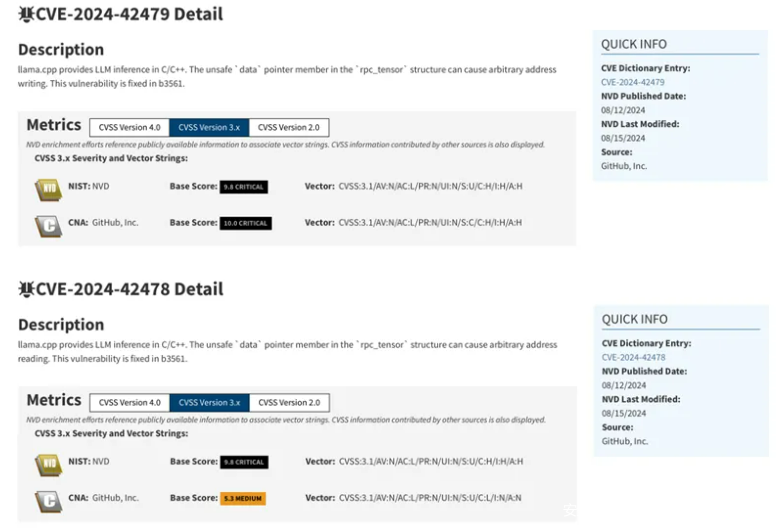779x529 pixels.
Task: Click the NIST NVD shield icon under CVE-2024-42479
Action: [48, 187]
